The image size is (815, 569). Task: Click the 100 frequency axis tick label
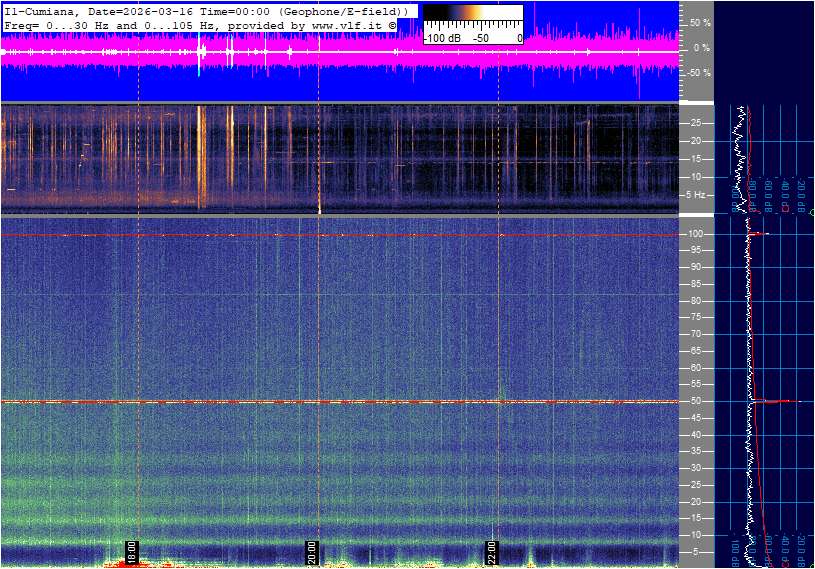coord(695,234)
